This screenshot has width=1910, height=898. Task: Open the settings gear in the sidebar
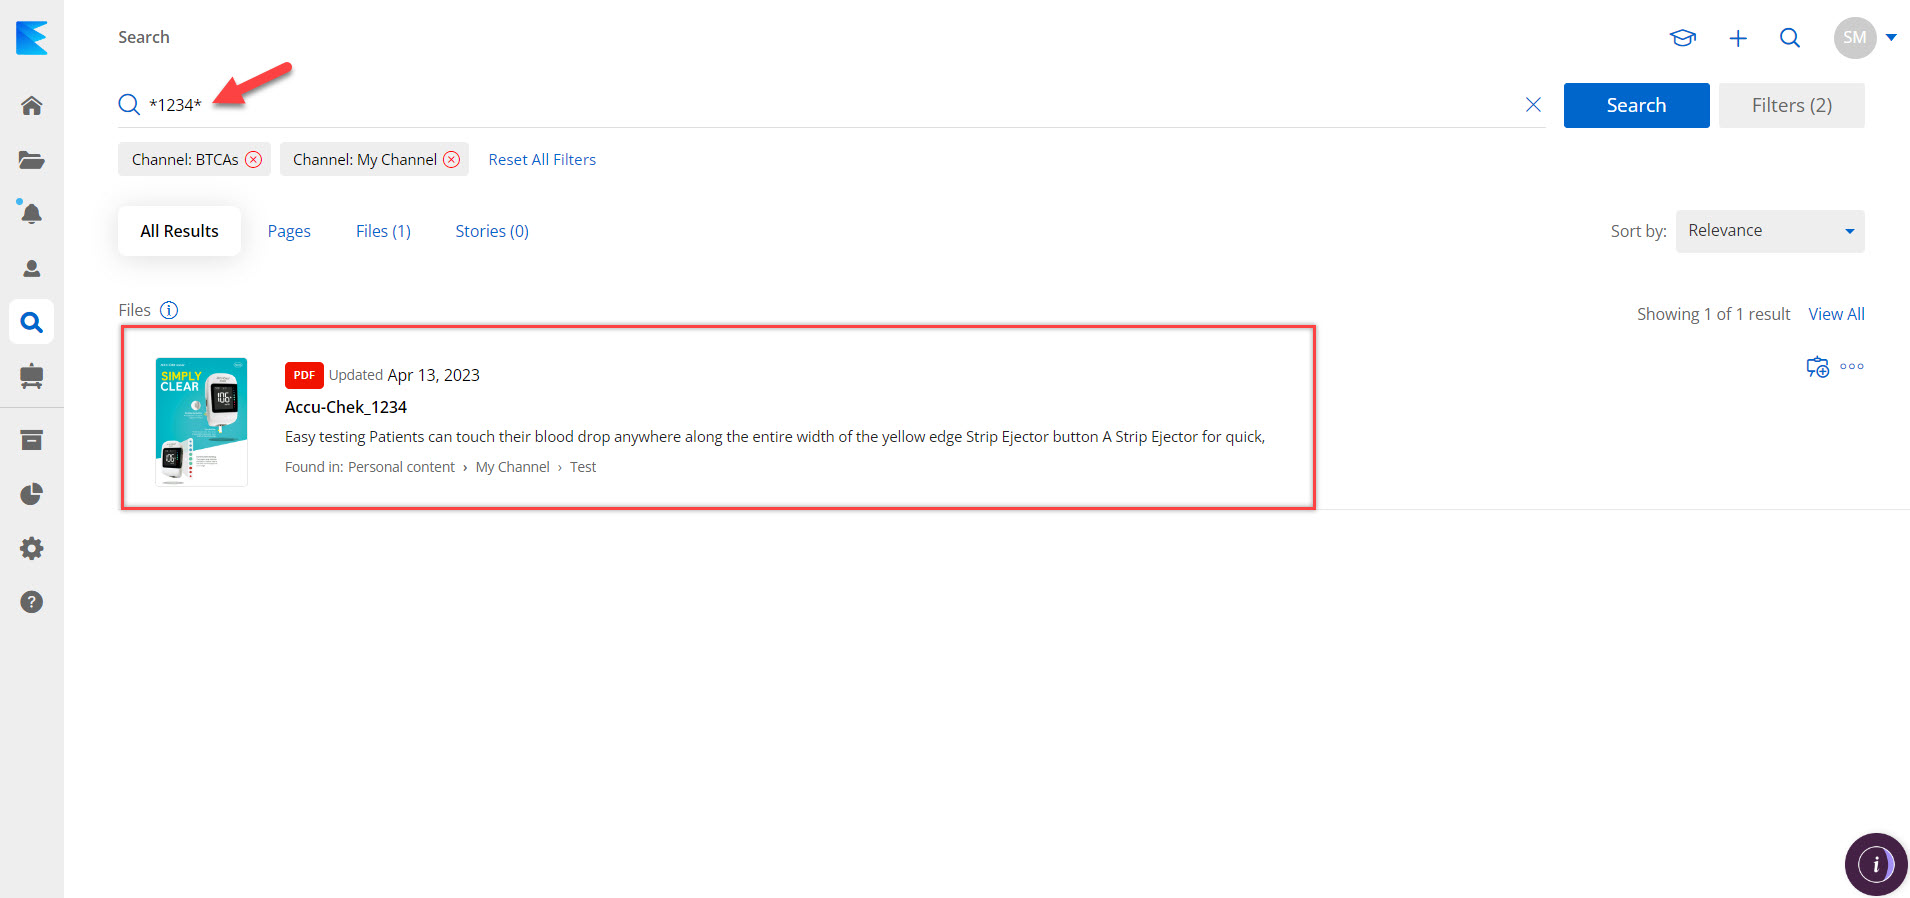coord(32,548)
